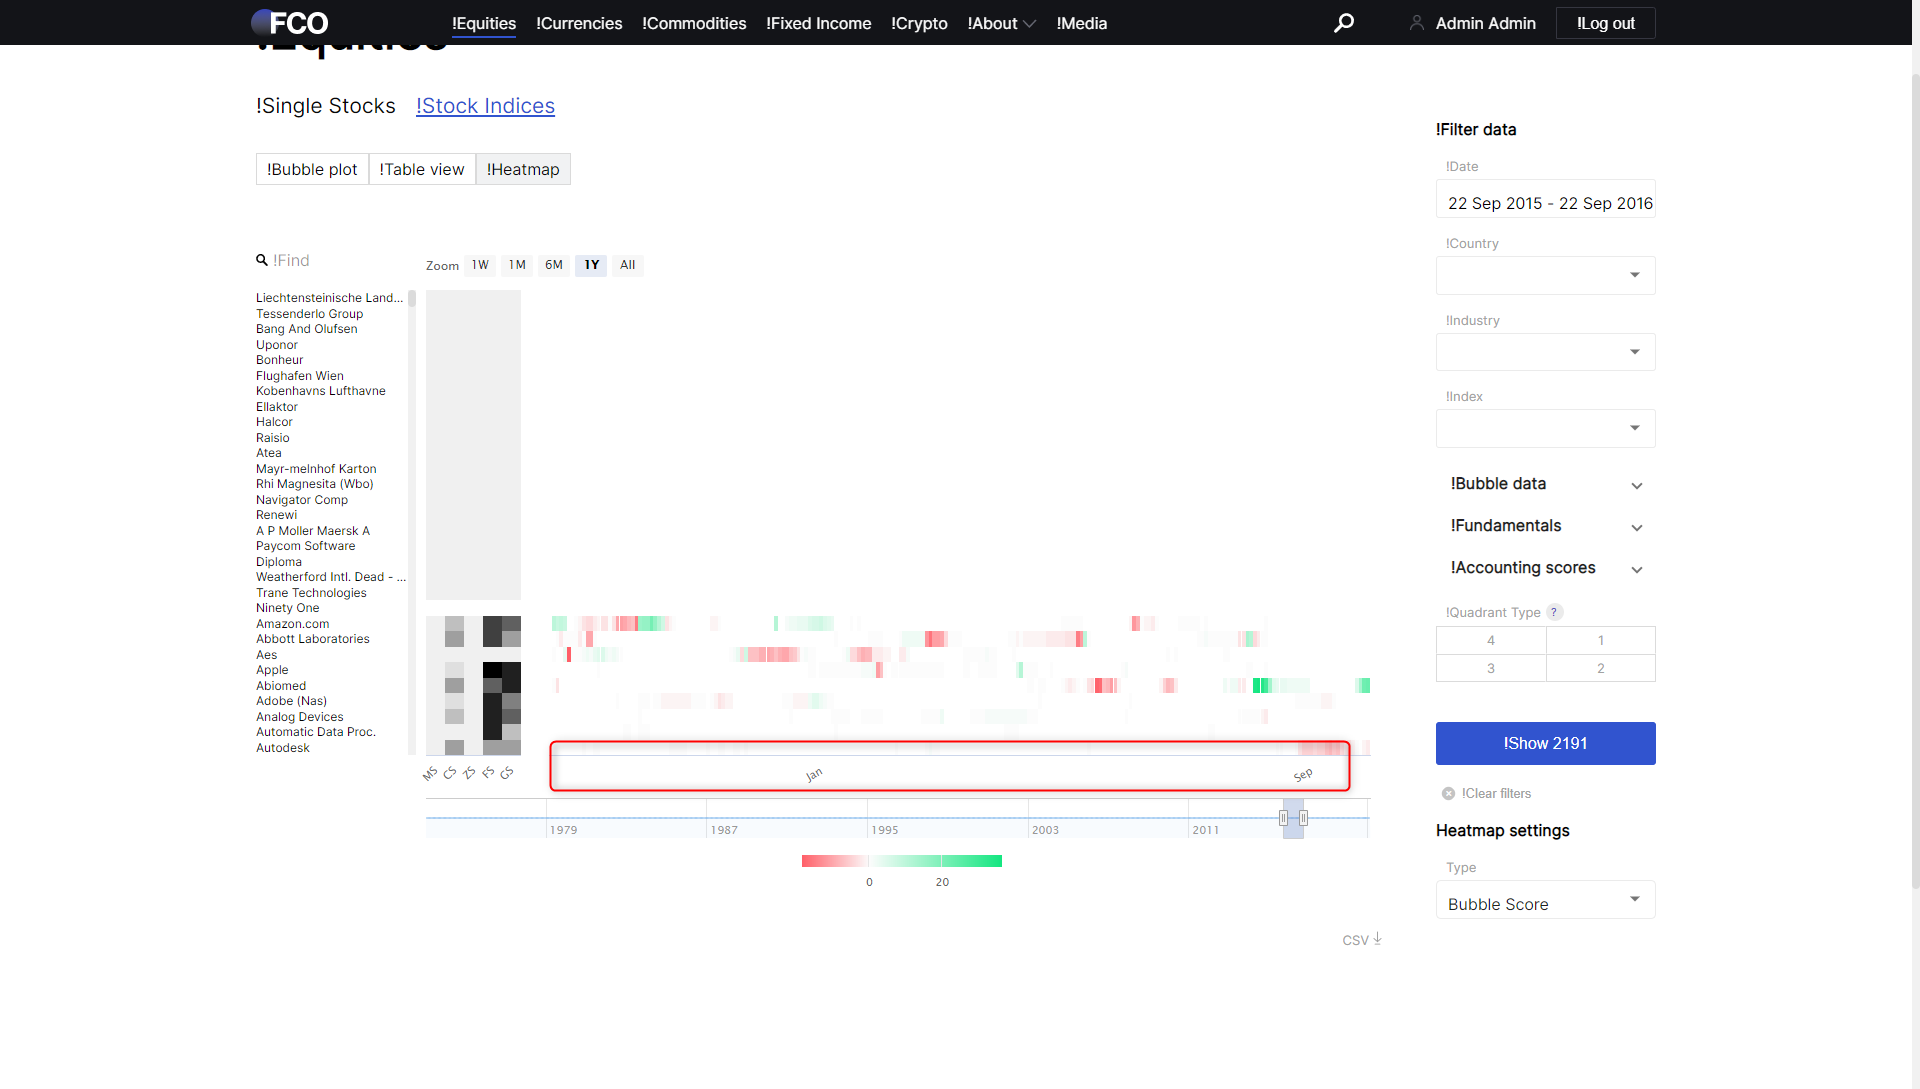The width and height of the screenshot is (1920, 1089).
Task: Click the Quadrant Type help icon
Action: (1554, 612)
